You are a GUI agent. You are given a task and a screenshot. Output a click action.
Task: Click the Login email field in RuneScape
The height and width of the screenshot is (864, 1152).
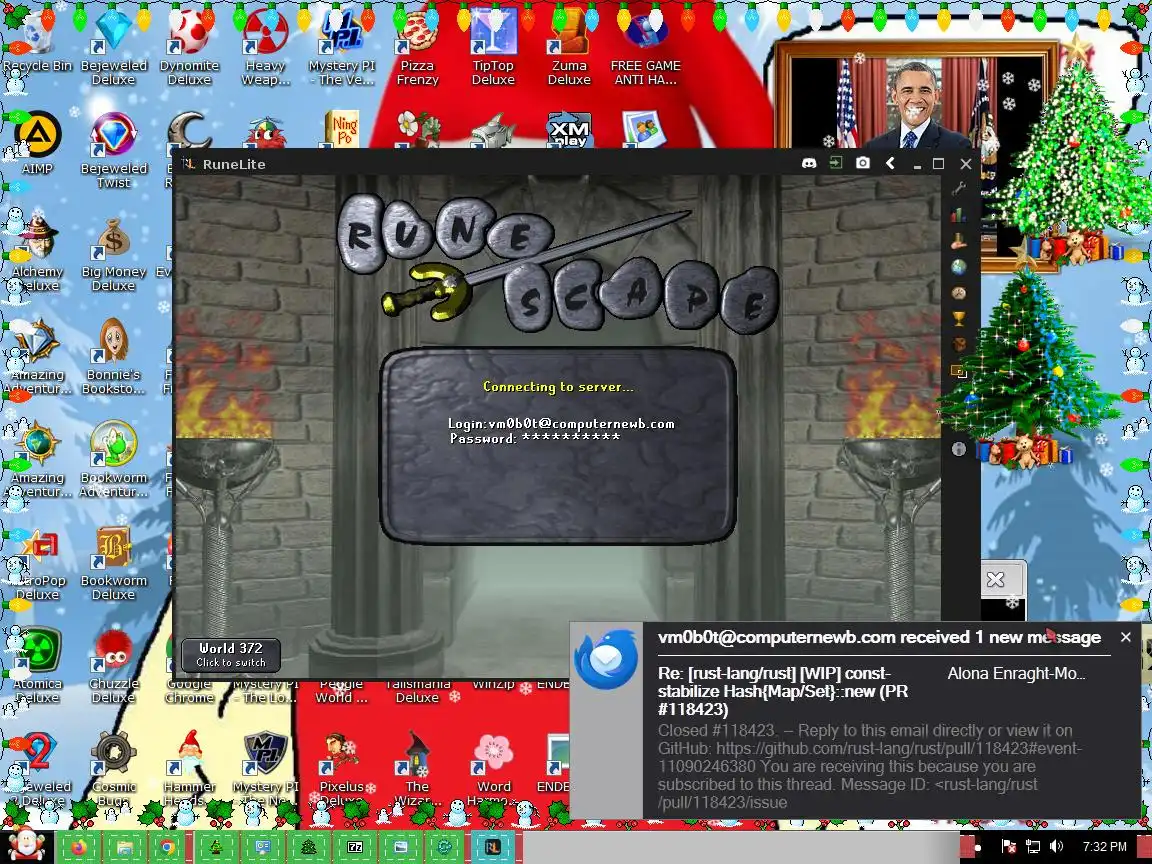click(x=561, y=423)
